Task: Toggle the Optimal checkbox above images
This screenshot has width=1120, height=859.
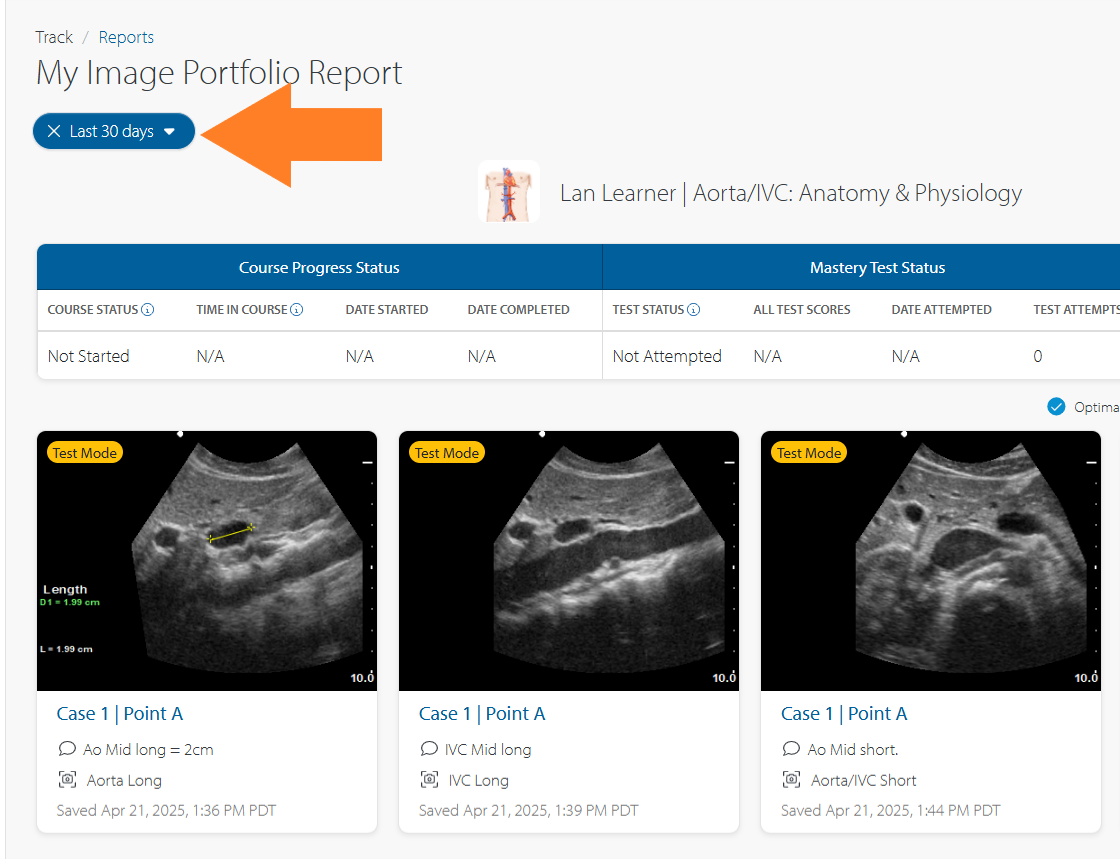Action: 1056,407
